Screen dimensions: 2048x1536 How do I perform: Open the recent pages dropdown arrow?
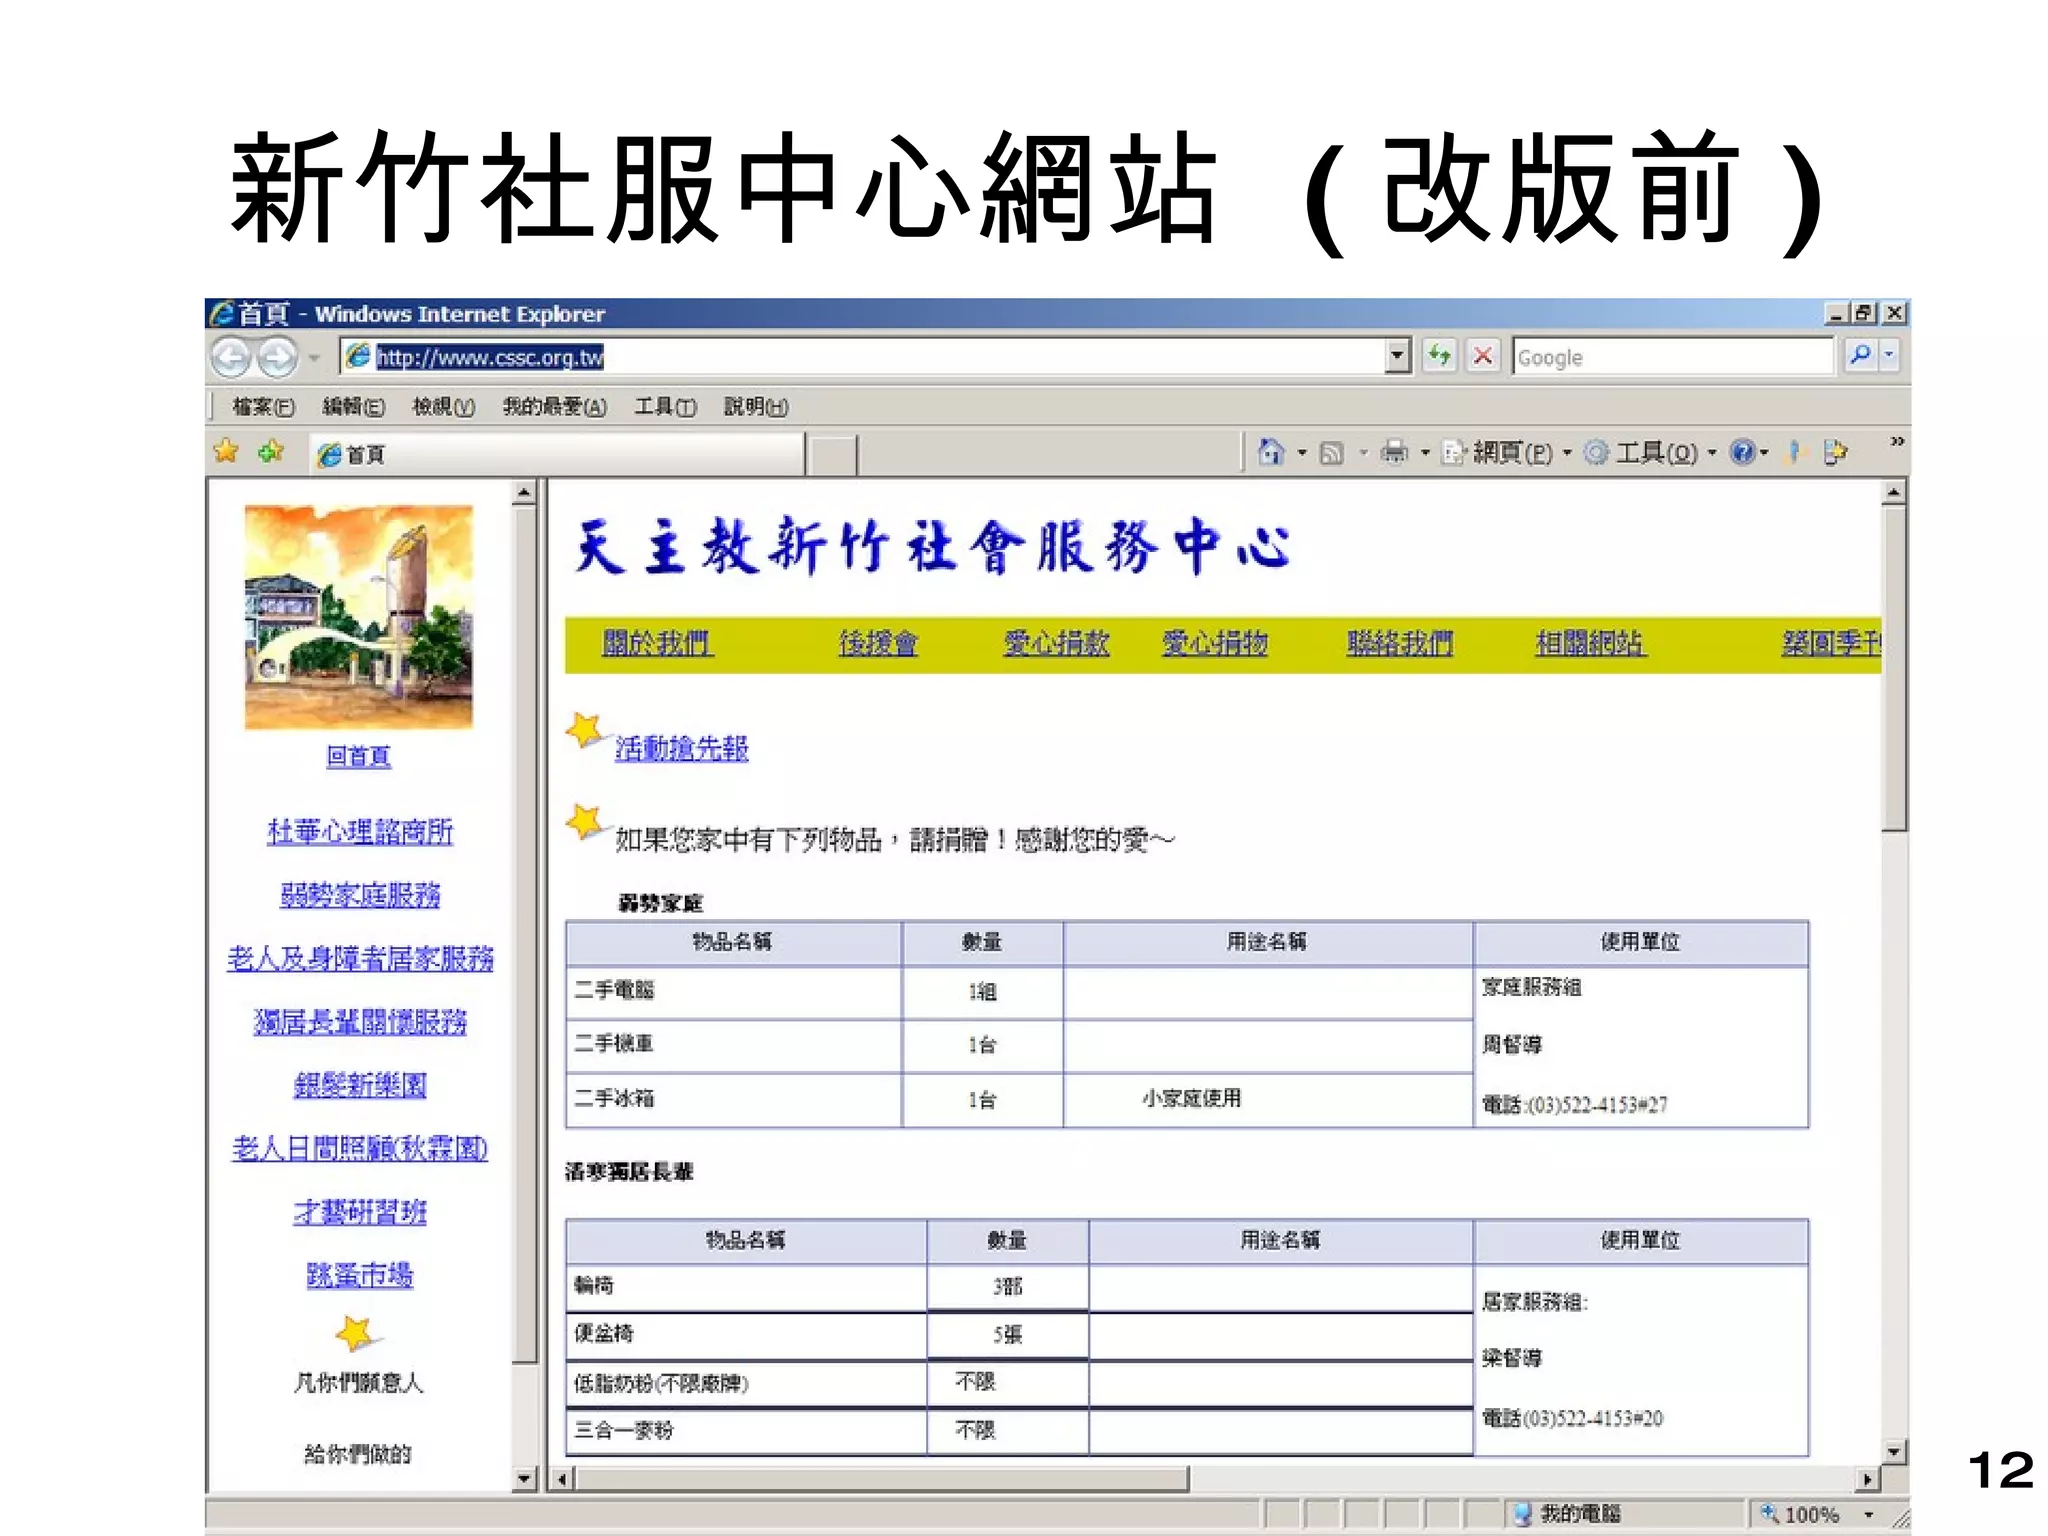coord(314,357)
